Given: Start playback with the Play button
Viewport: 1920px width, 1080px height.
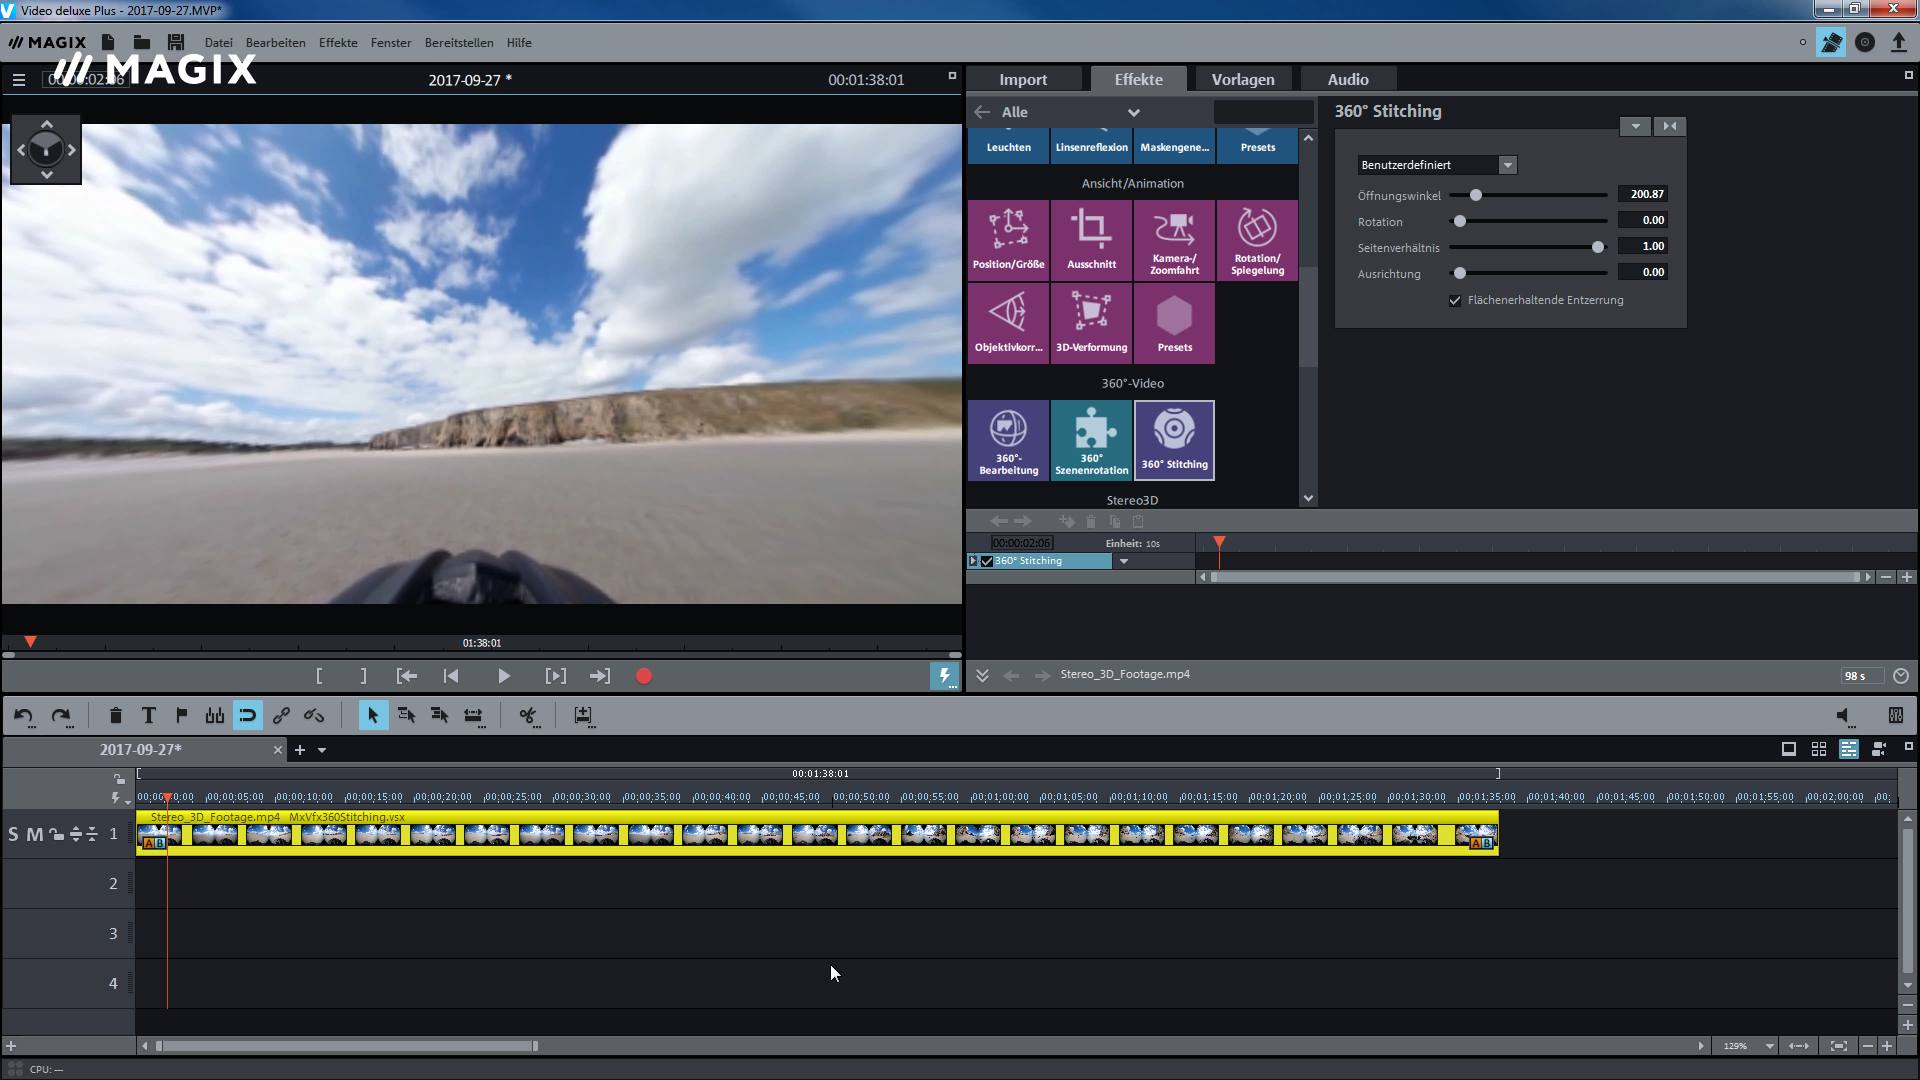Looking at the screenshot, I should point(504,677).
